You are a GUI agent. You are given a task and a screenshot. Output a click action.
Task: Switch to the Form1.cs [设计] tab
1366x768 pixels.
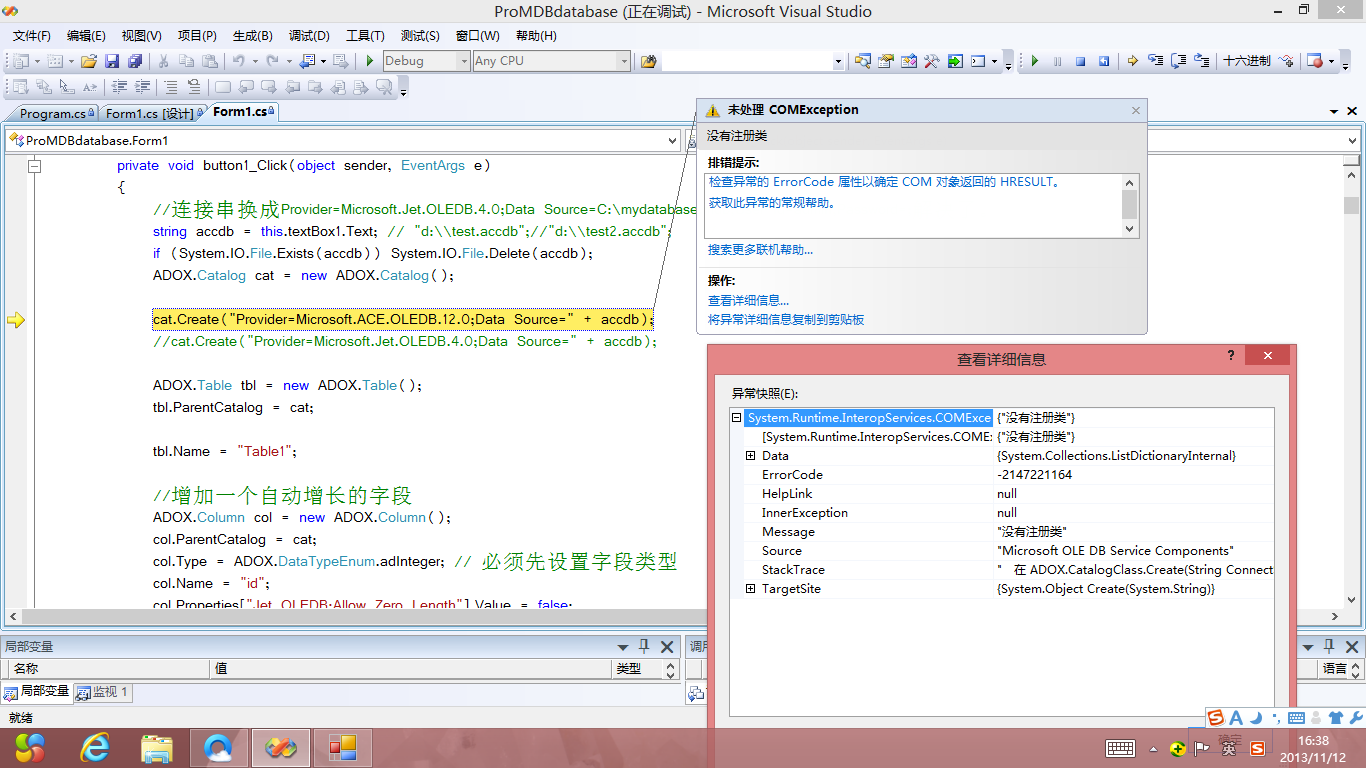150,114
